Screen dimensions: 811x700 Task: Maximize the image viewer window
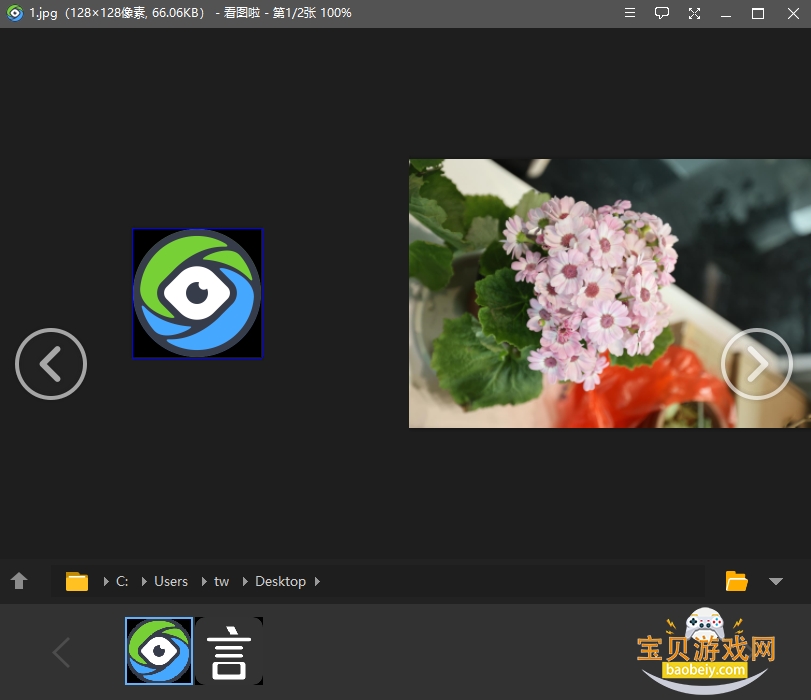tap(758, 13)
